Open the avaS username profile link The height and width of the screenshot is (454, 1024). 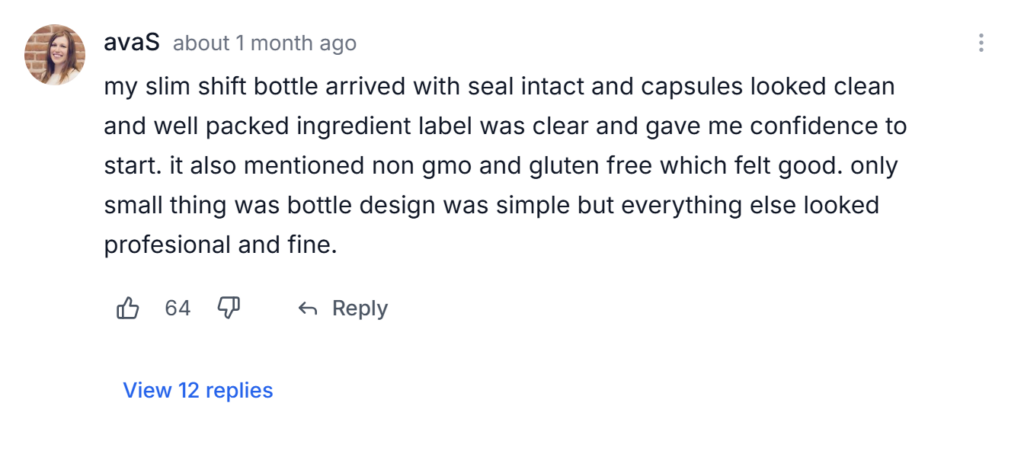[131, 43]
